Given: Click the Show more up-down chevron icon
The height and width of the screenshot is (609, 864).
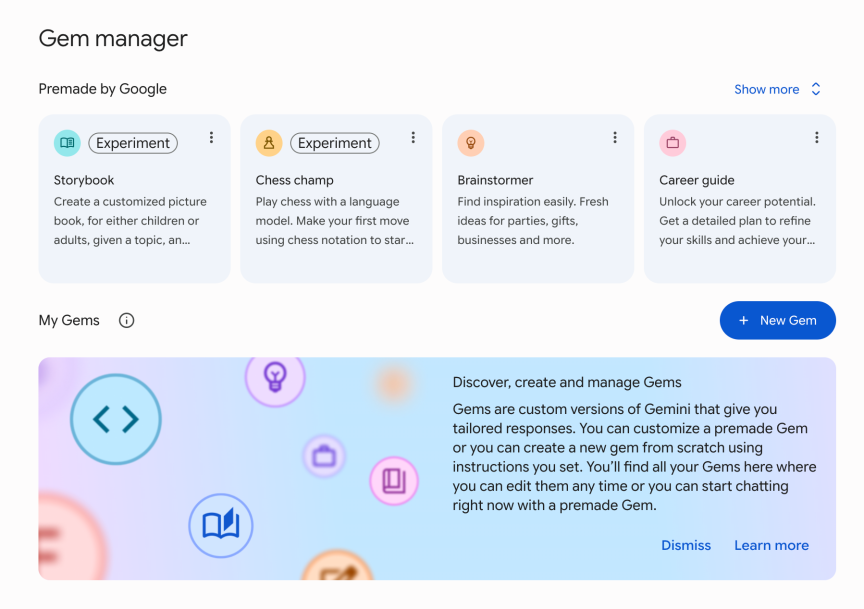Looking at the screenshot, I should [816, 89].
